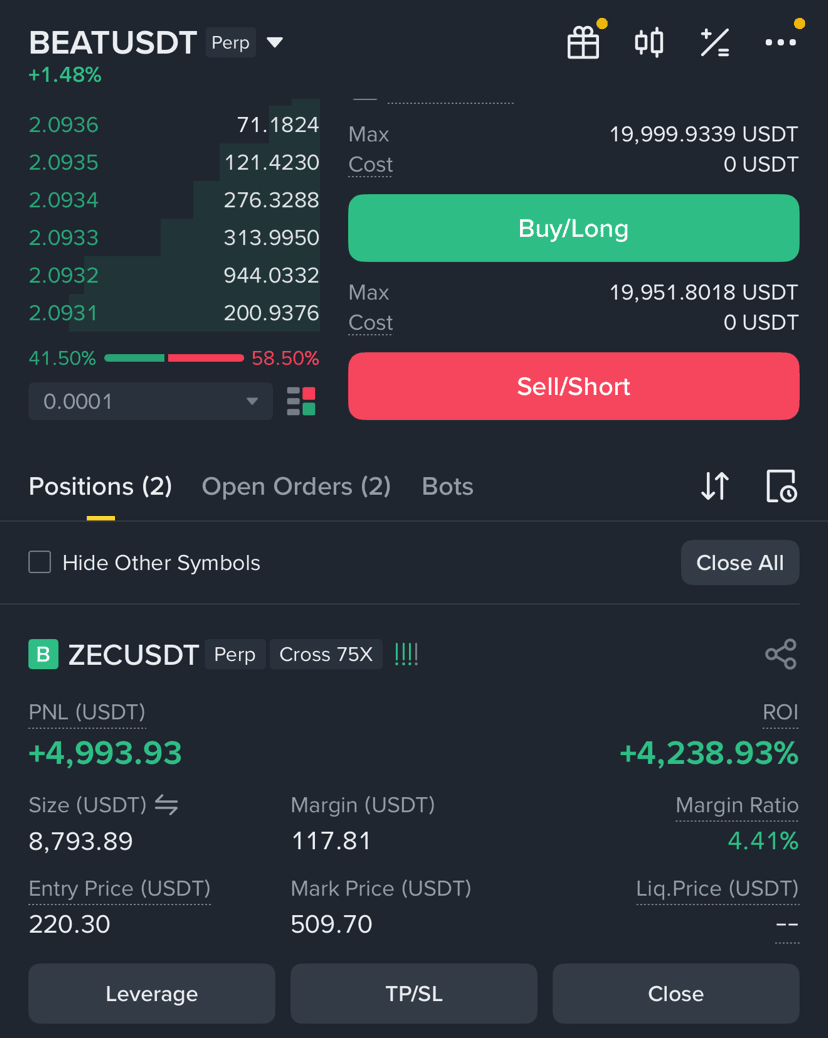The height and width of the screenshot is (1038, 828).
Task: Expand the BEATUSDT symbol dropdown arrow
Action: (x=275, y=43)
